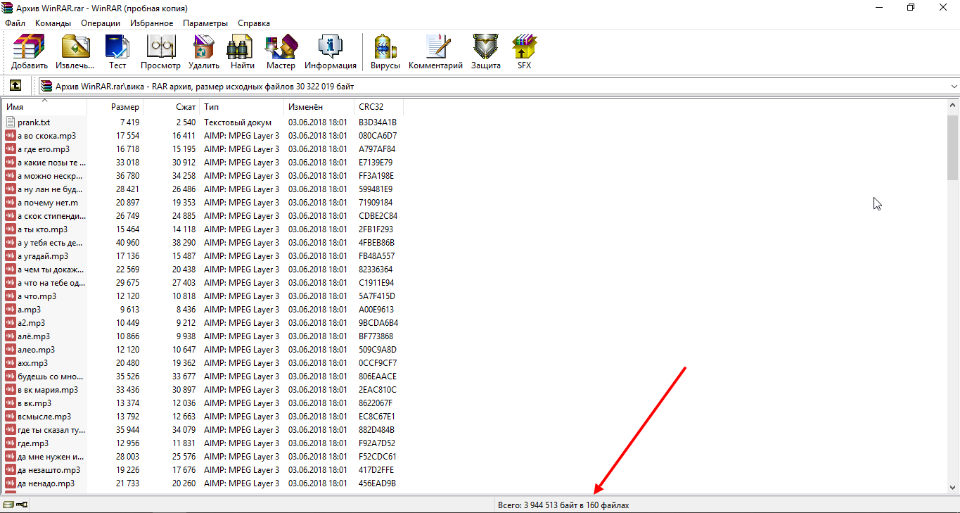Select file "а скок стипенди..."
Image resolution: width=960 pixels, height=513 pixels.
[51, 216]
